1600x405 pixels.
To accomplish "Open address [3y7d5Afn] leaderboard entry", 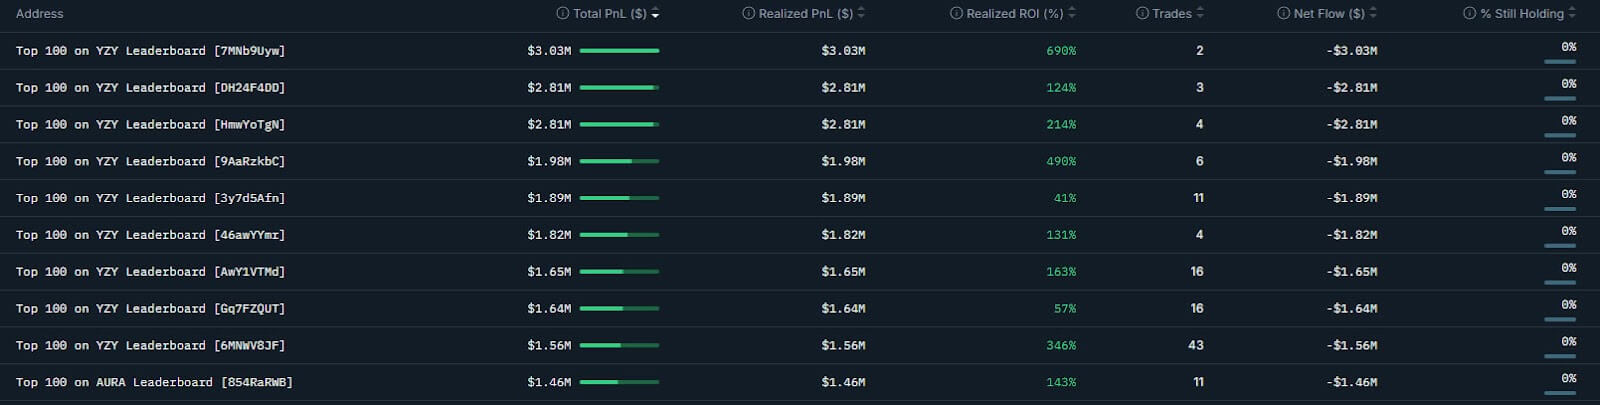I will pyautogui.click(x=150, y=198).
